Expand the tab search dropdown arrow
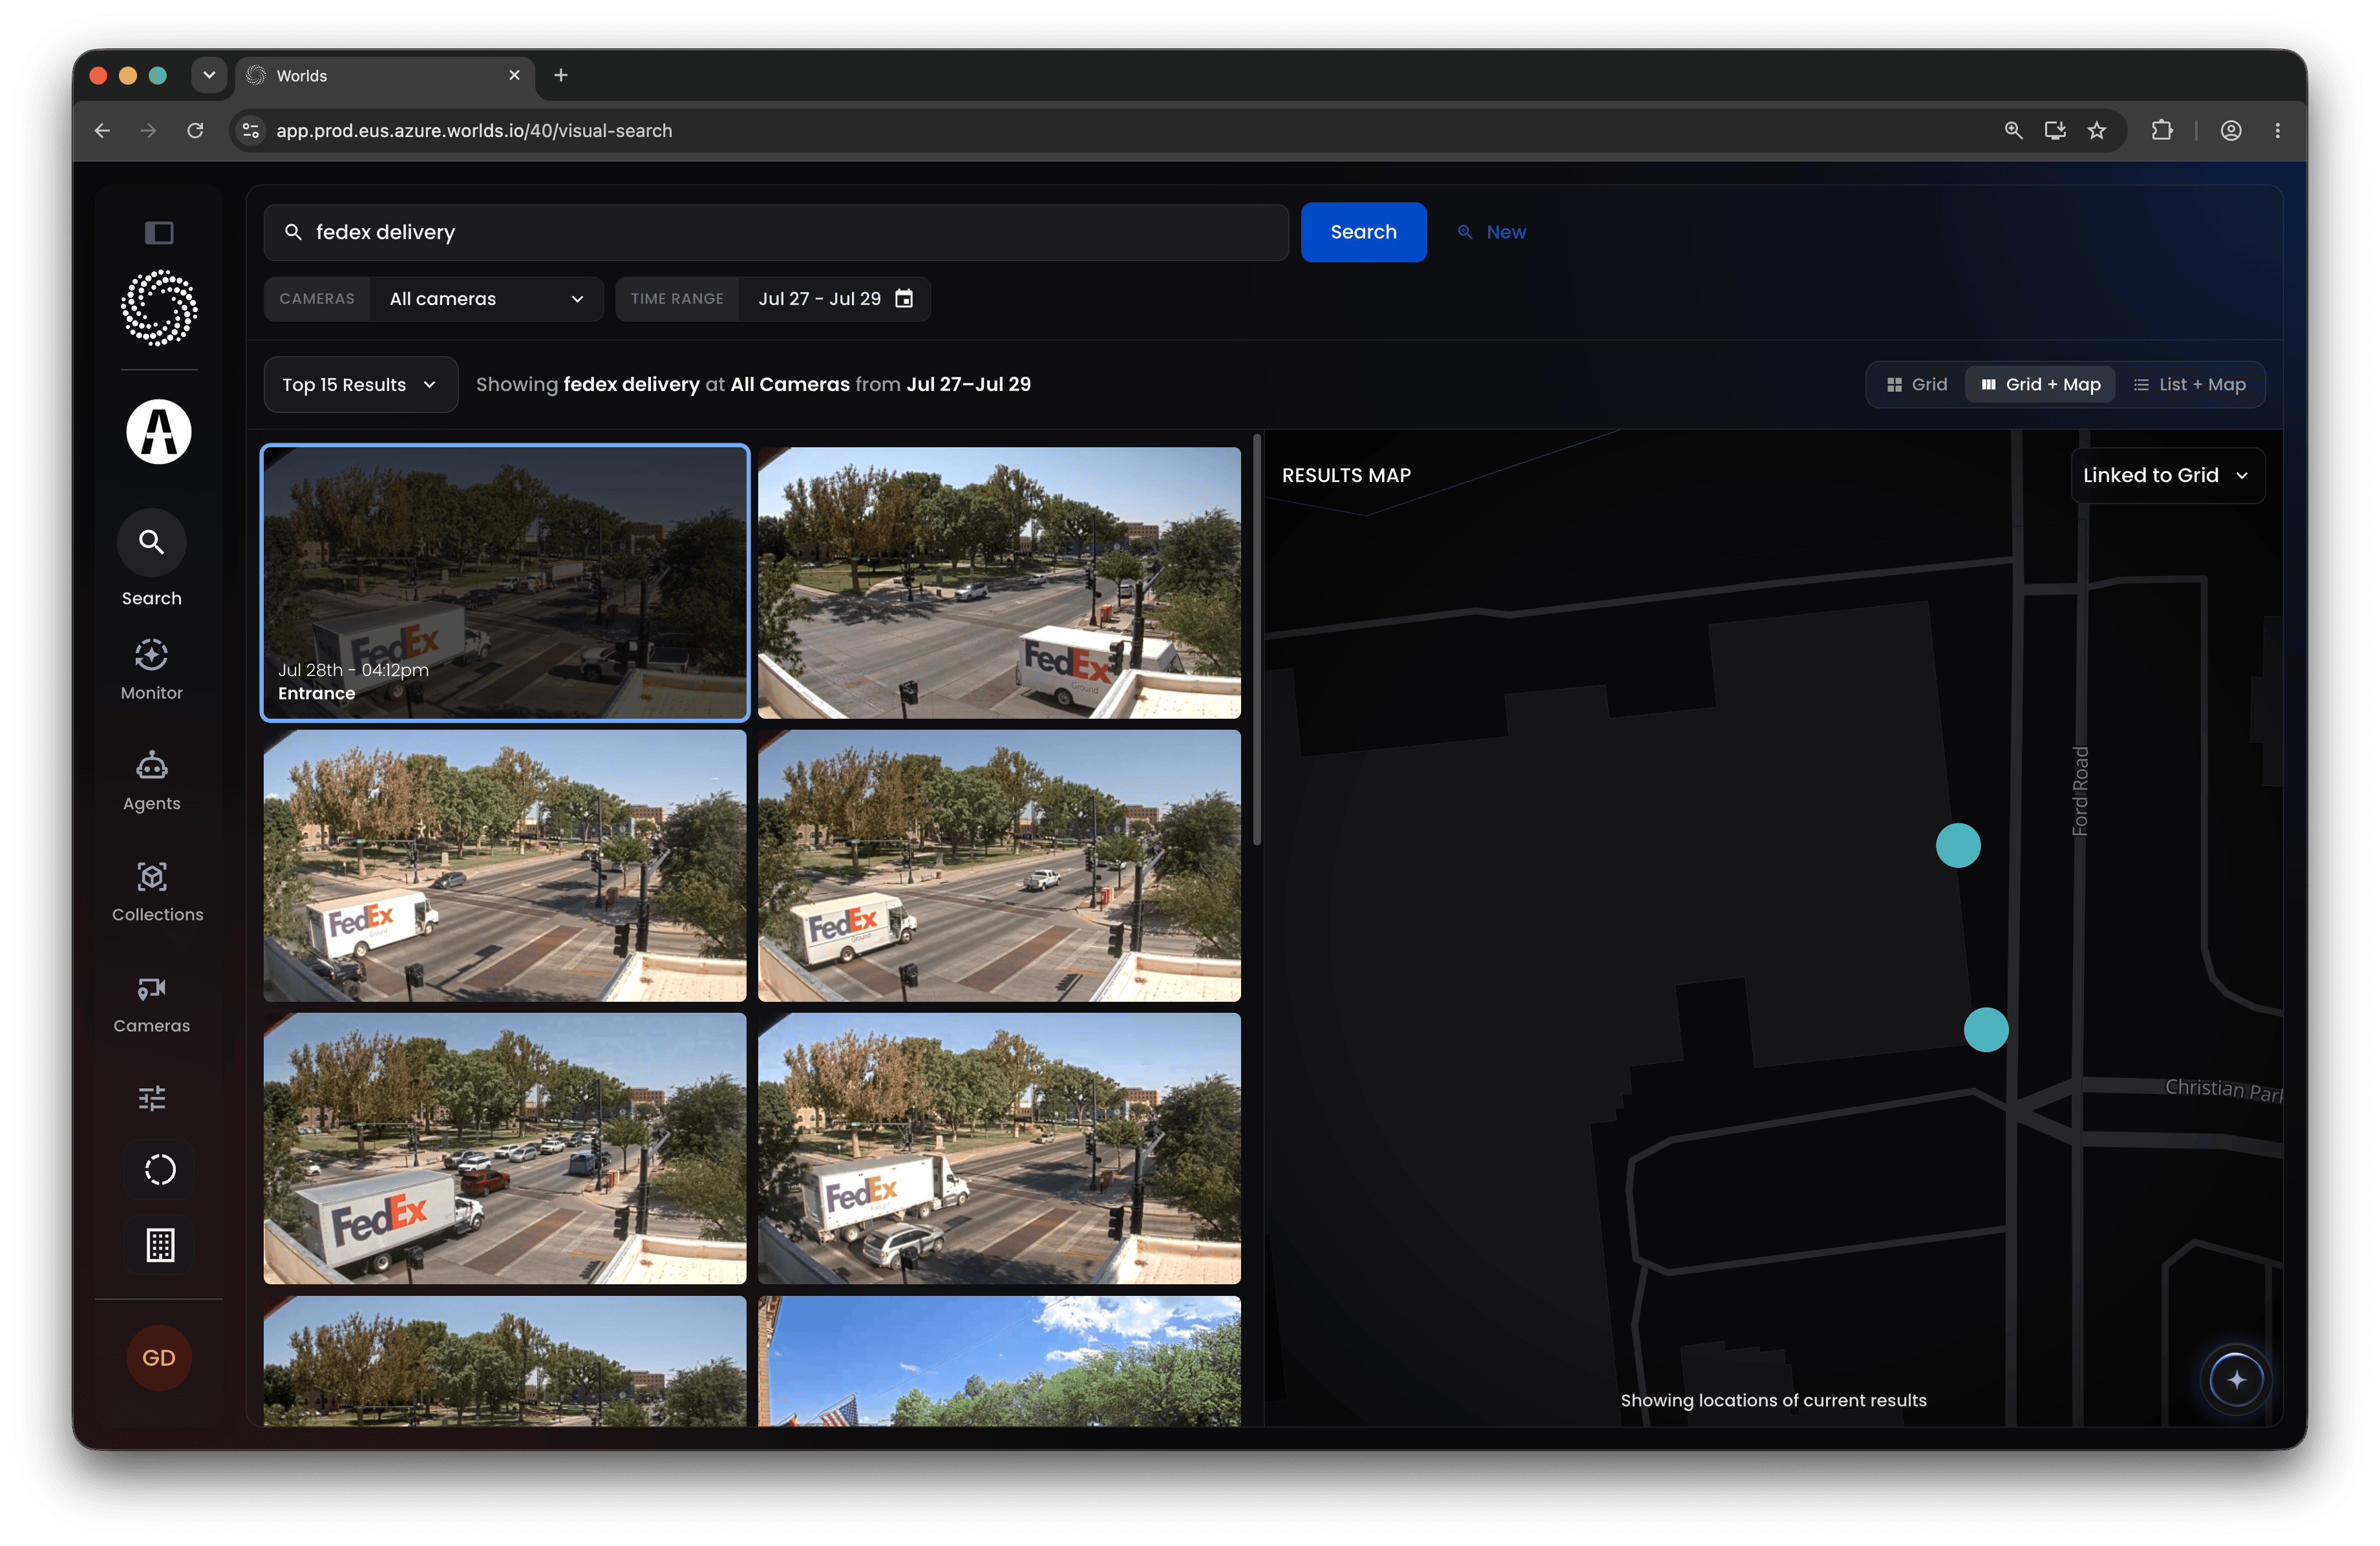The height and width of the screenshot is (1546, 2380). click(x=209, y=75)
